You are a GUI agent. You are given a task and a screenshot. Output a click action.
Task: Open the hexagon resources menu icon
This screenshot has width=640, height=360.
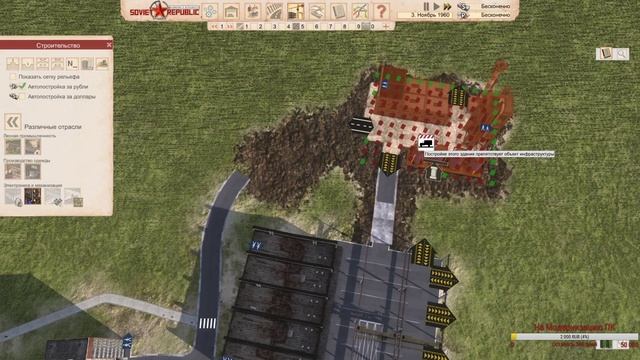(x=210, y=11)
